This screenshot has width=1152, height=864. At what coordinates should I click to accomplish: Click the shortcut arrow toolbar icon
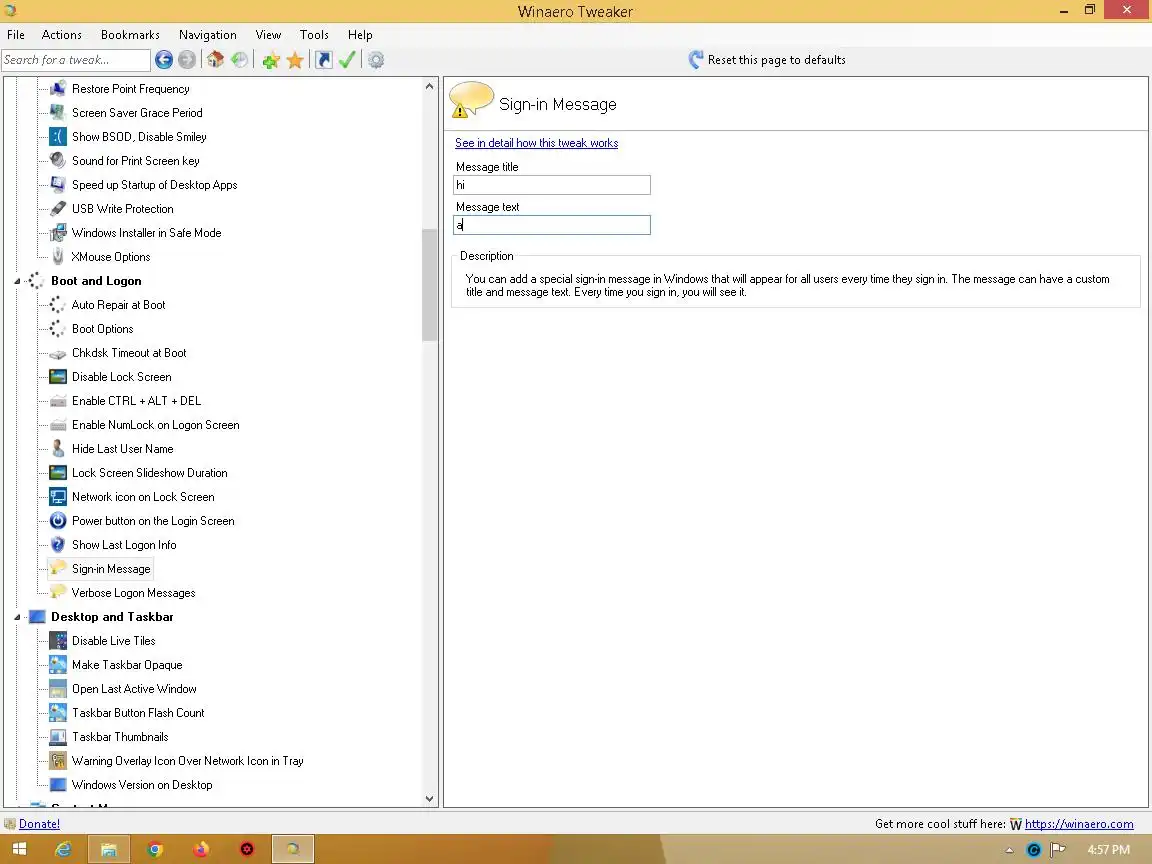(x=323, y=60)
